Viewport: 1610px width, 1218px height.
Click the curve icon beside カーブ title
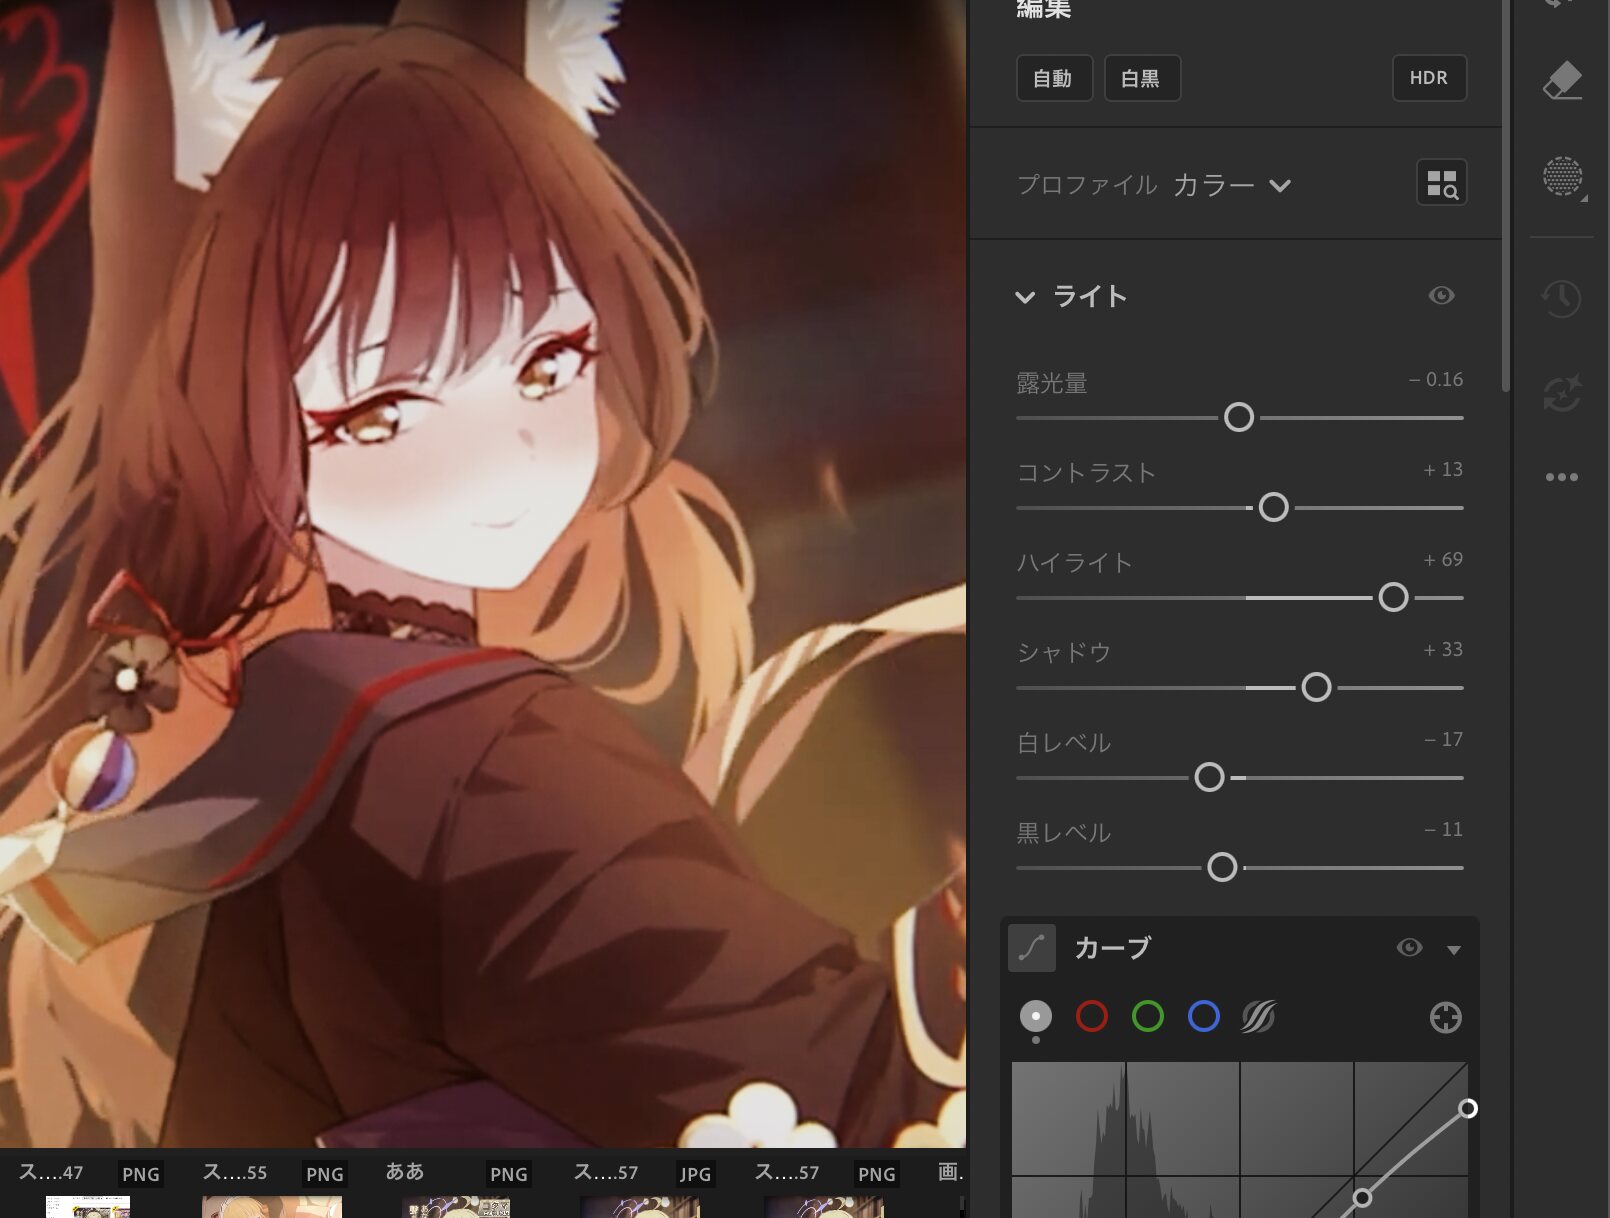tap(1032, 948)
